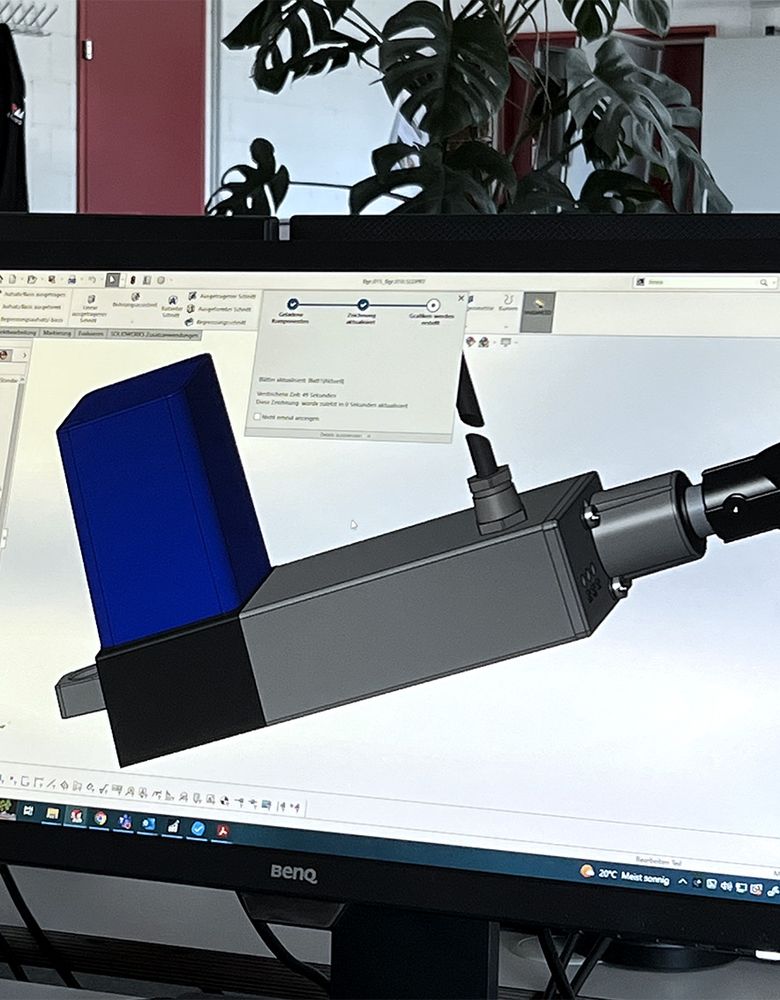Open the Bohrungsassistent tool

(x=135, y=300)
